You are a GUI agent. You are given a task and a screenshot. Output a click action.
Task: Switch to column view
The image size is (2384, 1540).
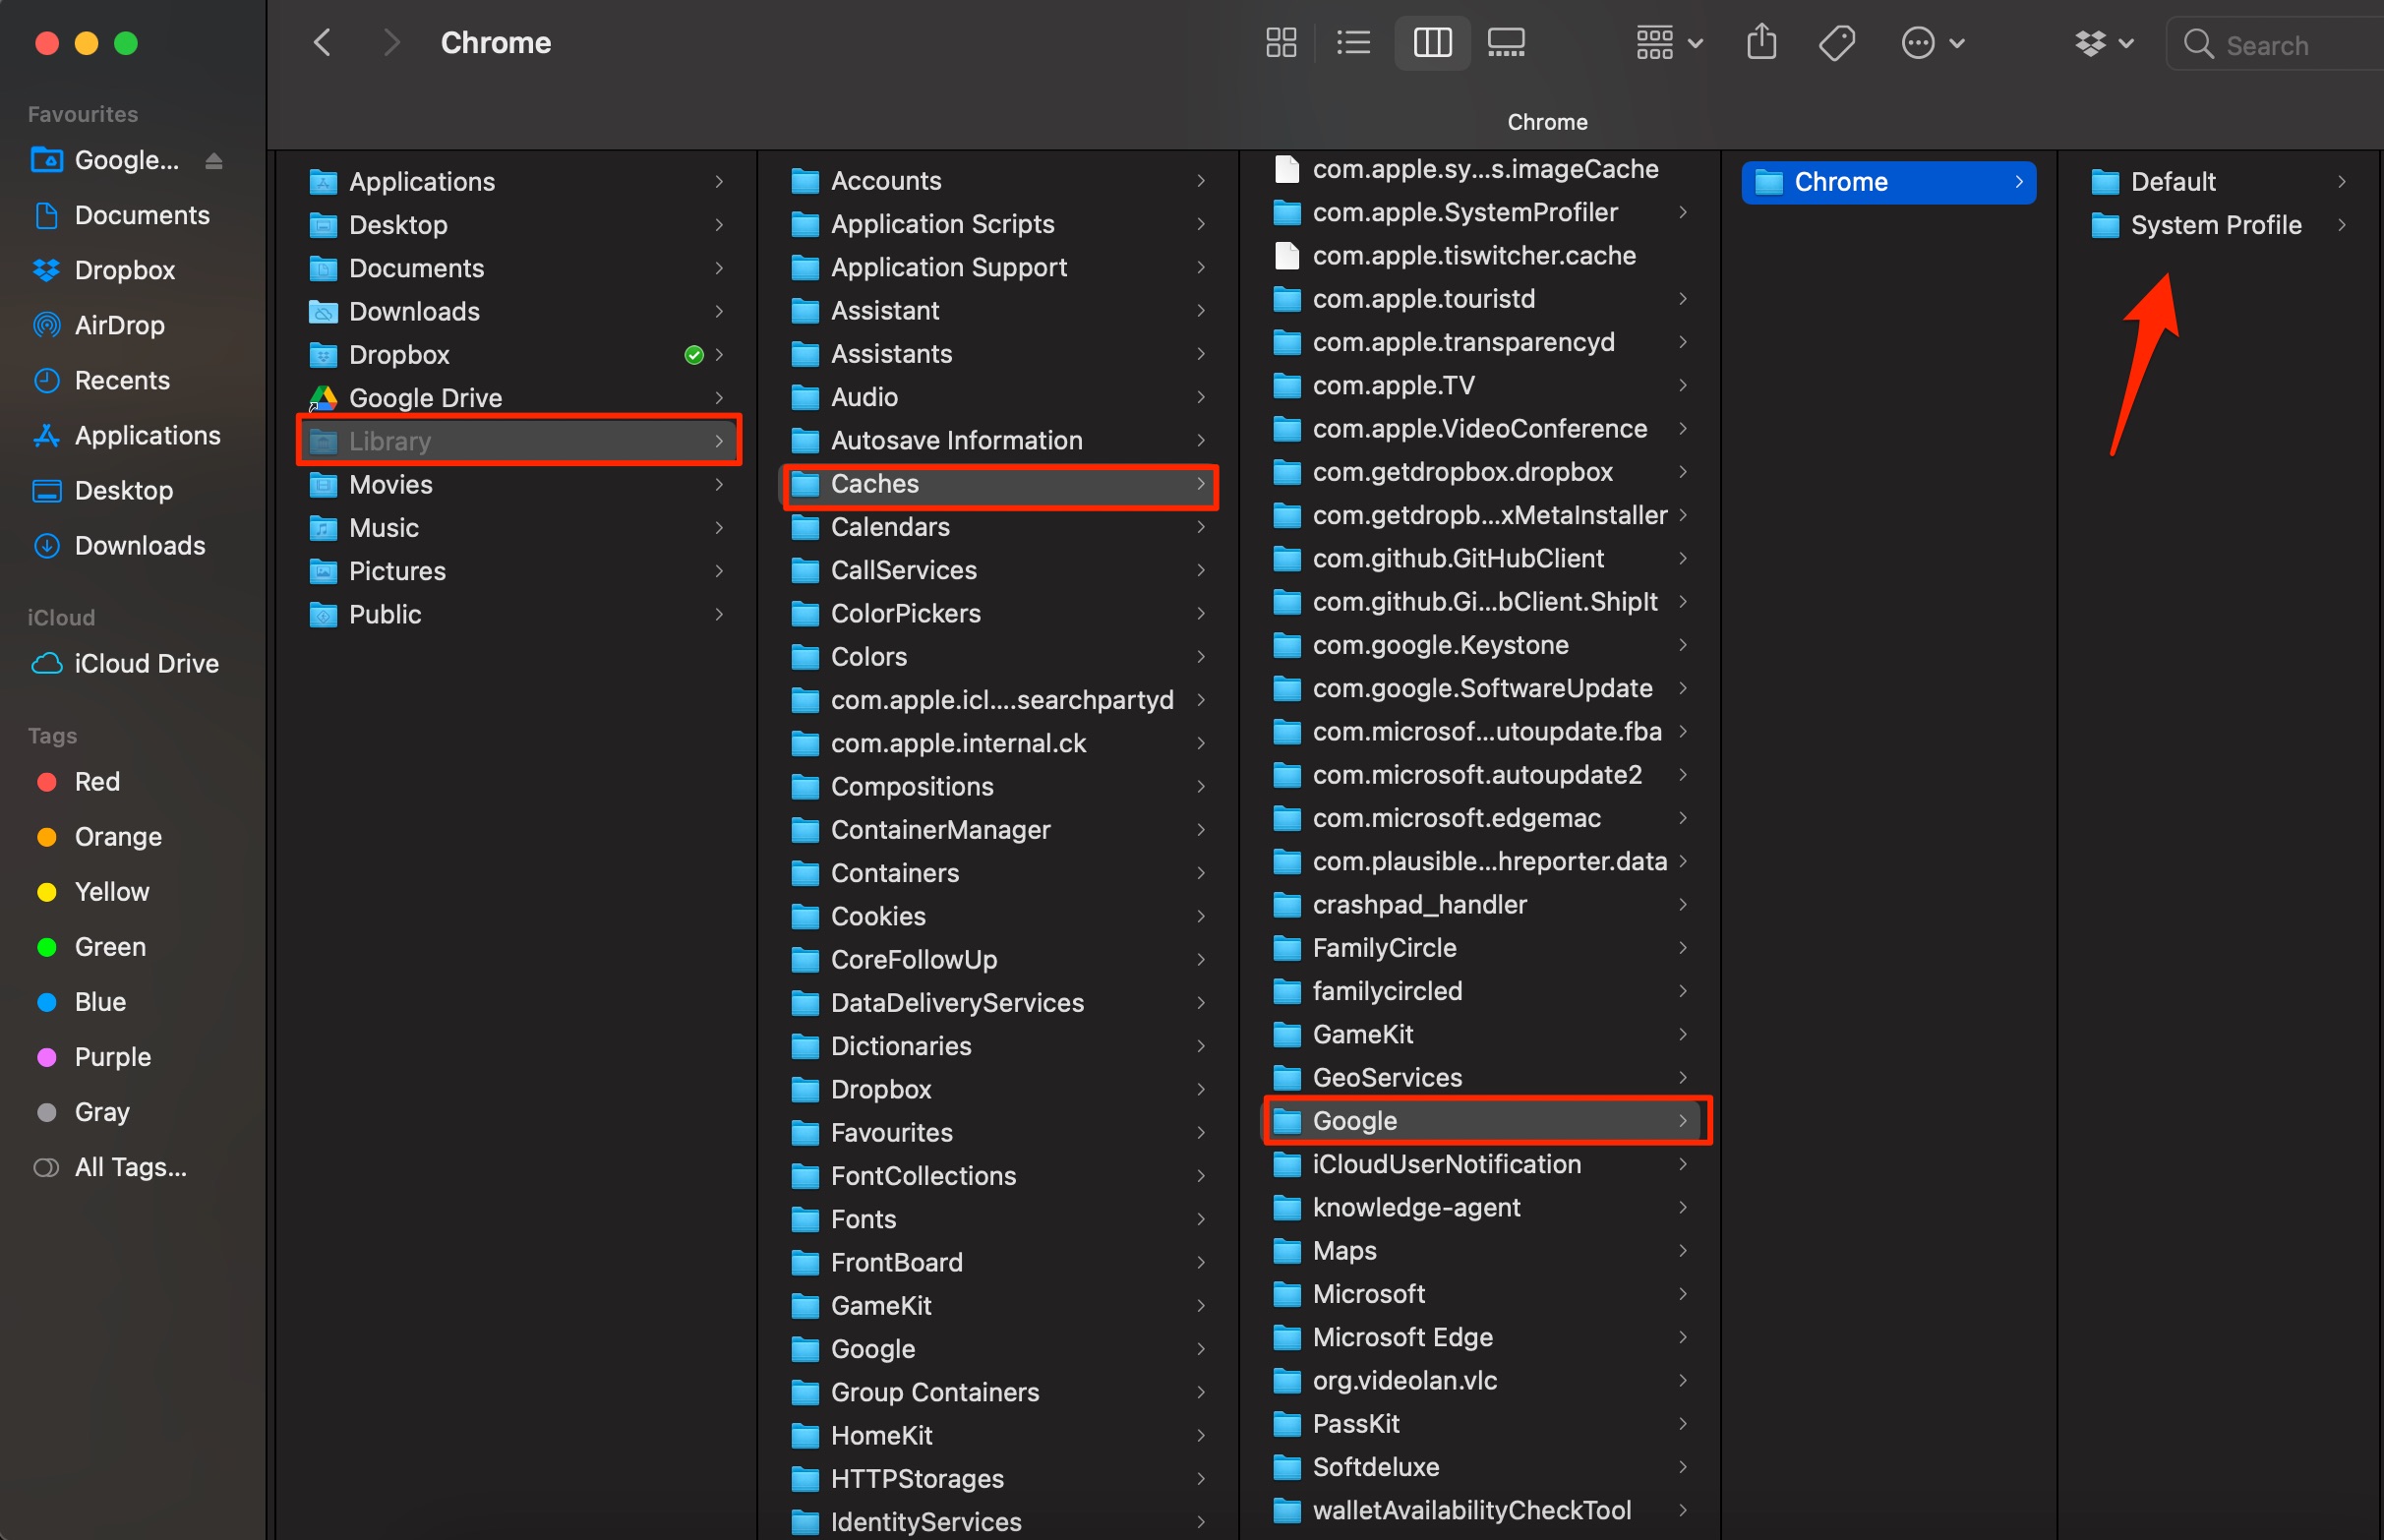point(1432,43)
